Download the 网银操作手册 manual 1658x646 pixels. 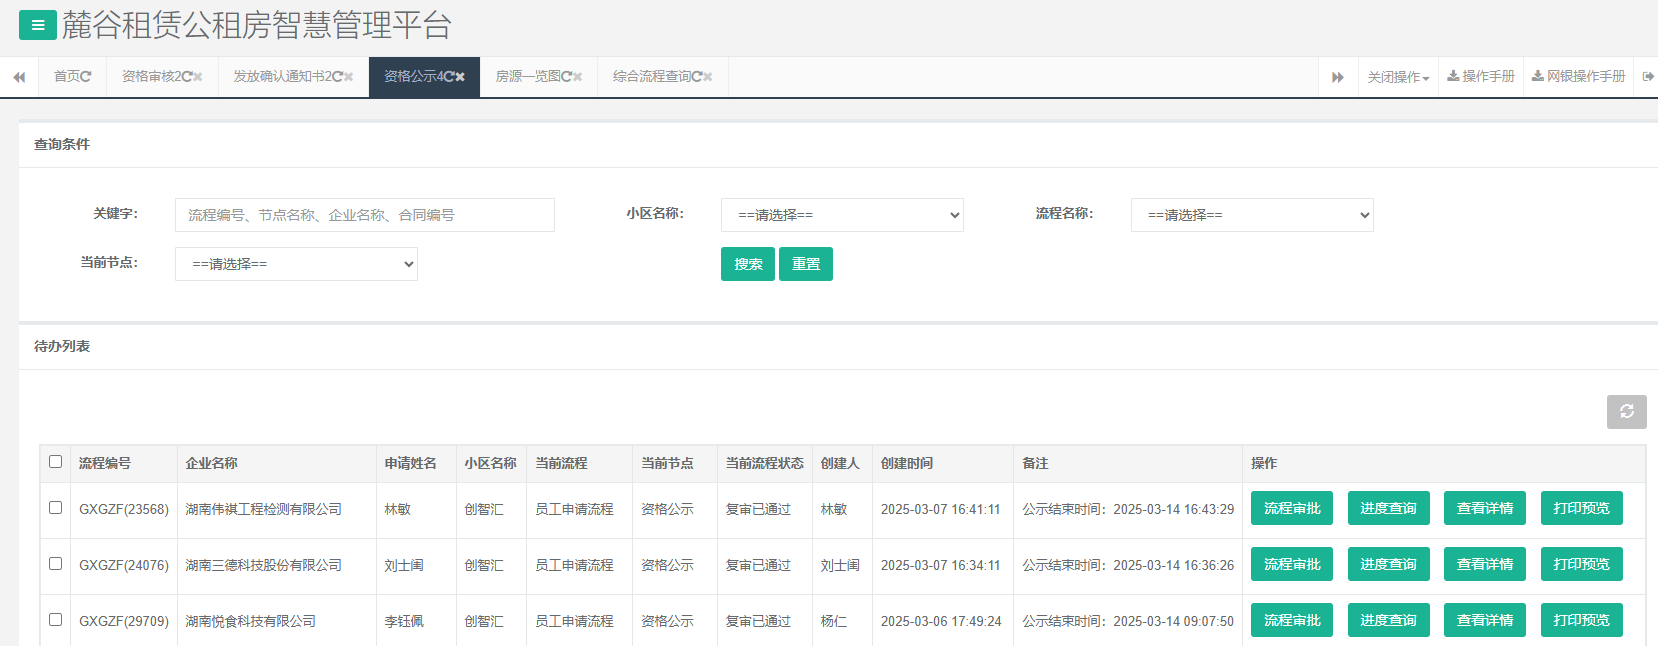pos(1579,77)
